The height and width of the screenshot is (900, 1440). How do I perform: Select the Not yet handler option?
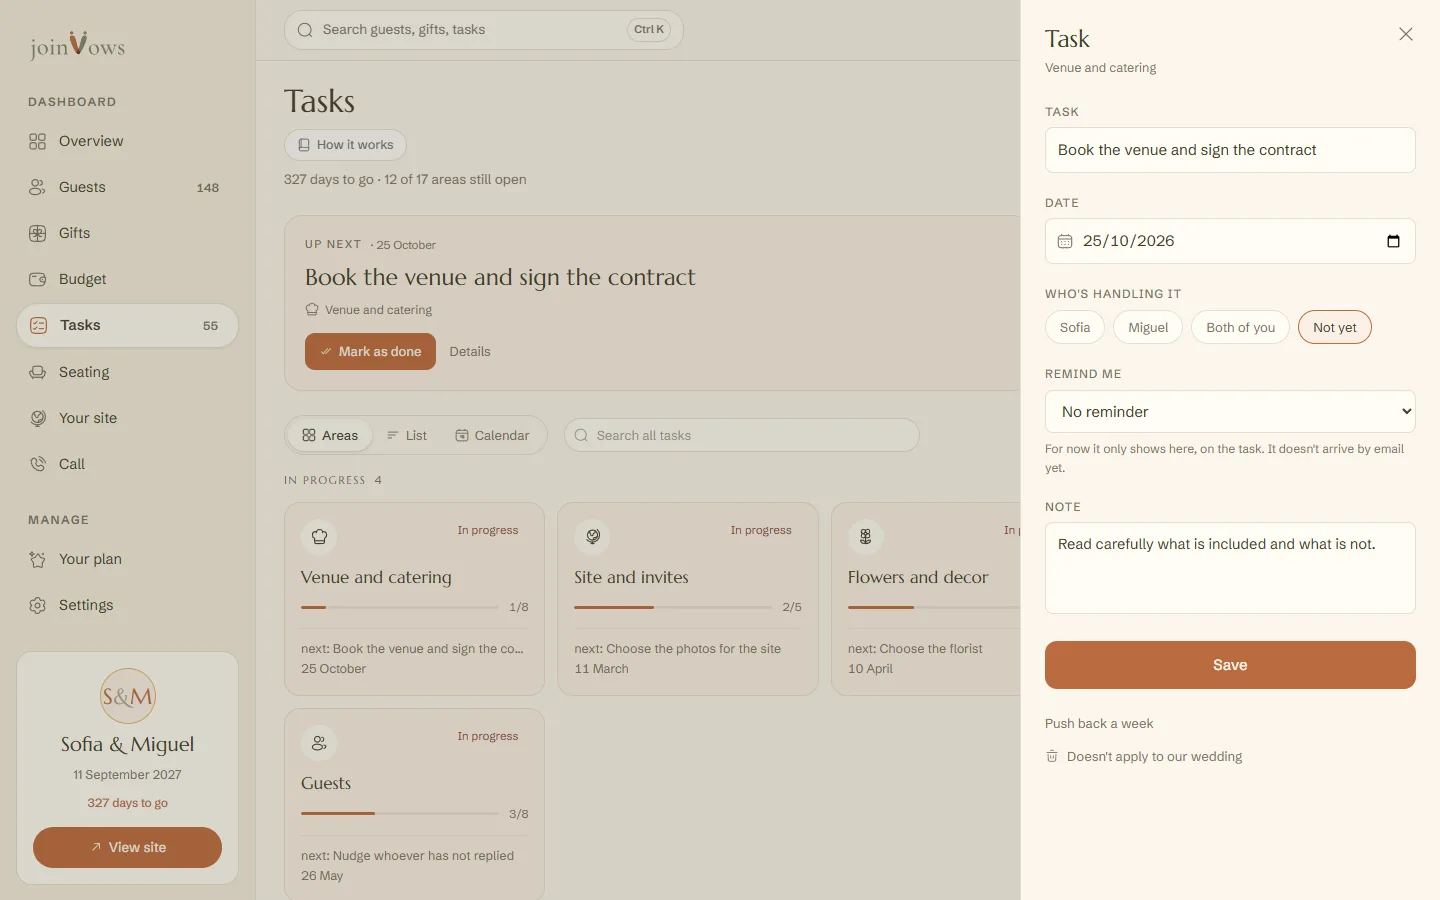tap(1335, 327)
